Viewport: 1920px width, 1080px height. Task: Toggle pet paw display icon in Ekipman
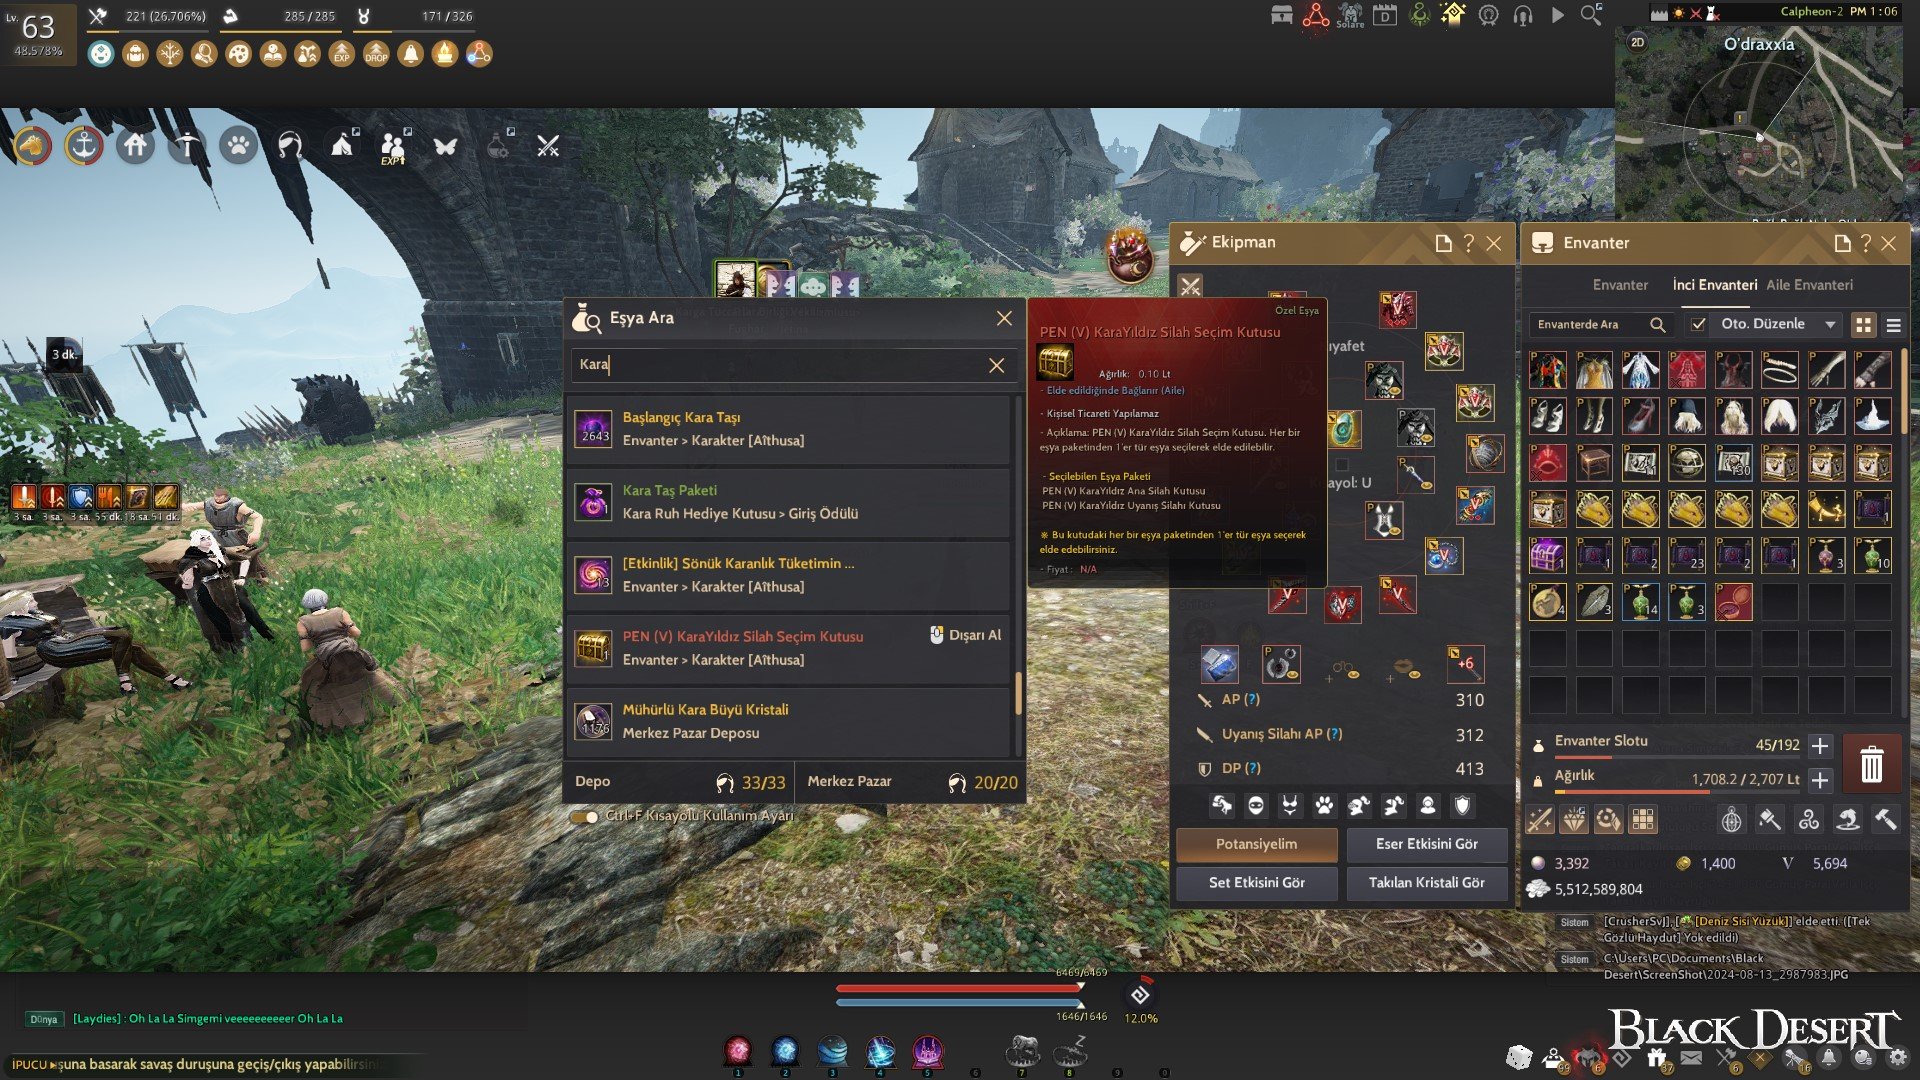pyautogui.click(x=1324, y=806)
